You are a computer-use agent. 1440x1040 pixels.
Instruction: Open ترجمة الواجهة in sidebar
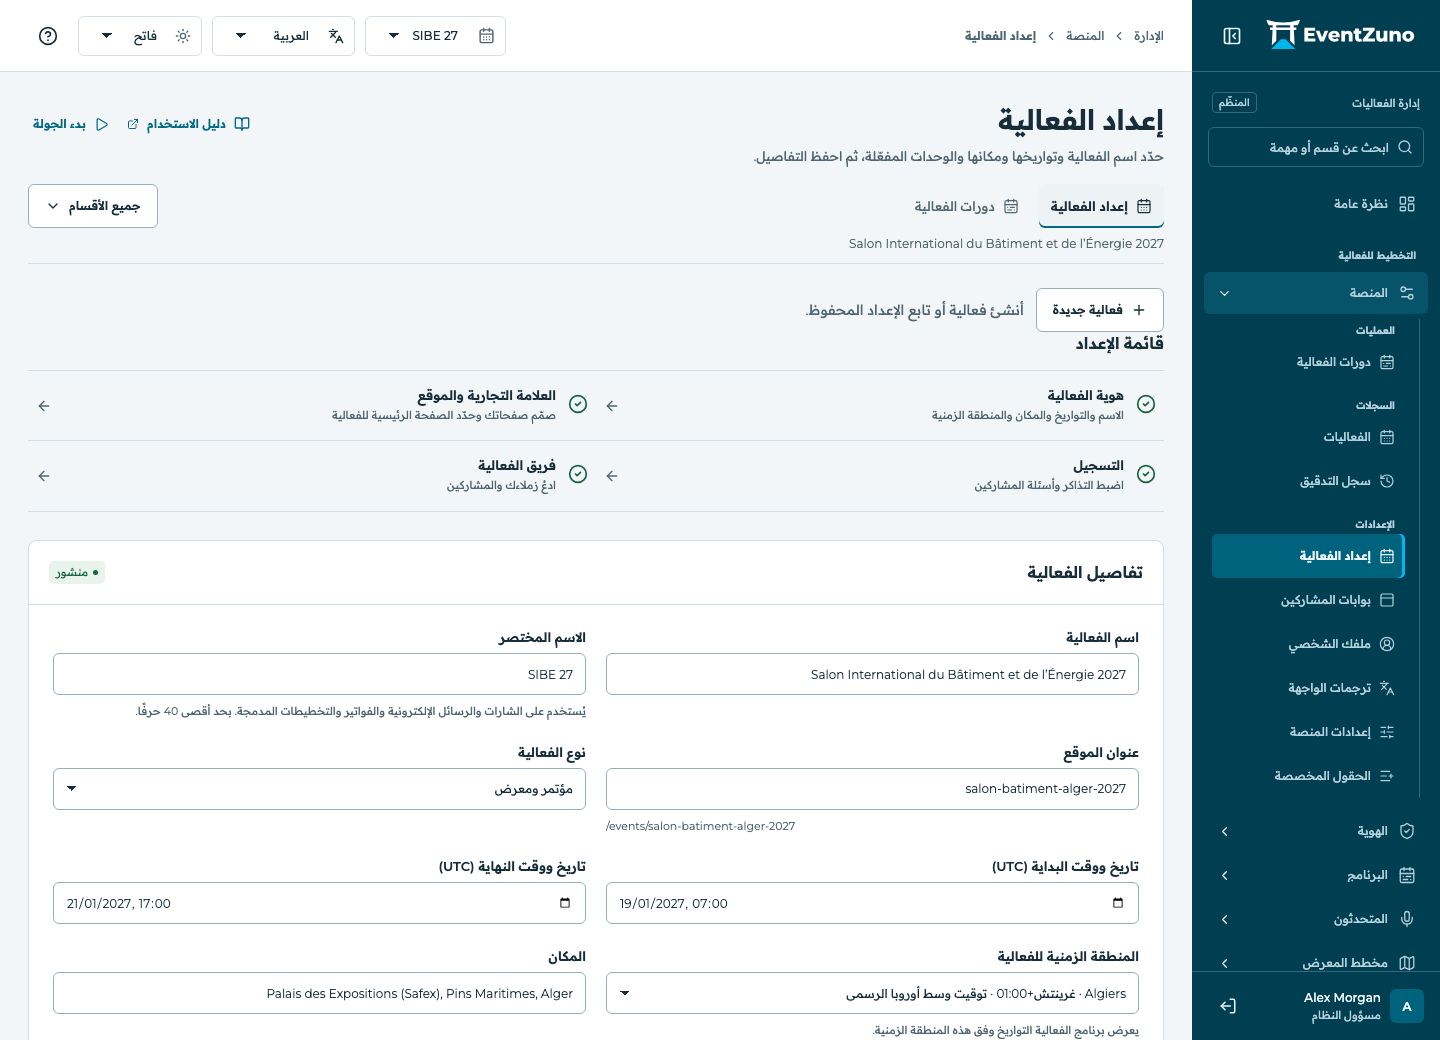click(x=1308, y=688)
